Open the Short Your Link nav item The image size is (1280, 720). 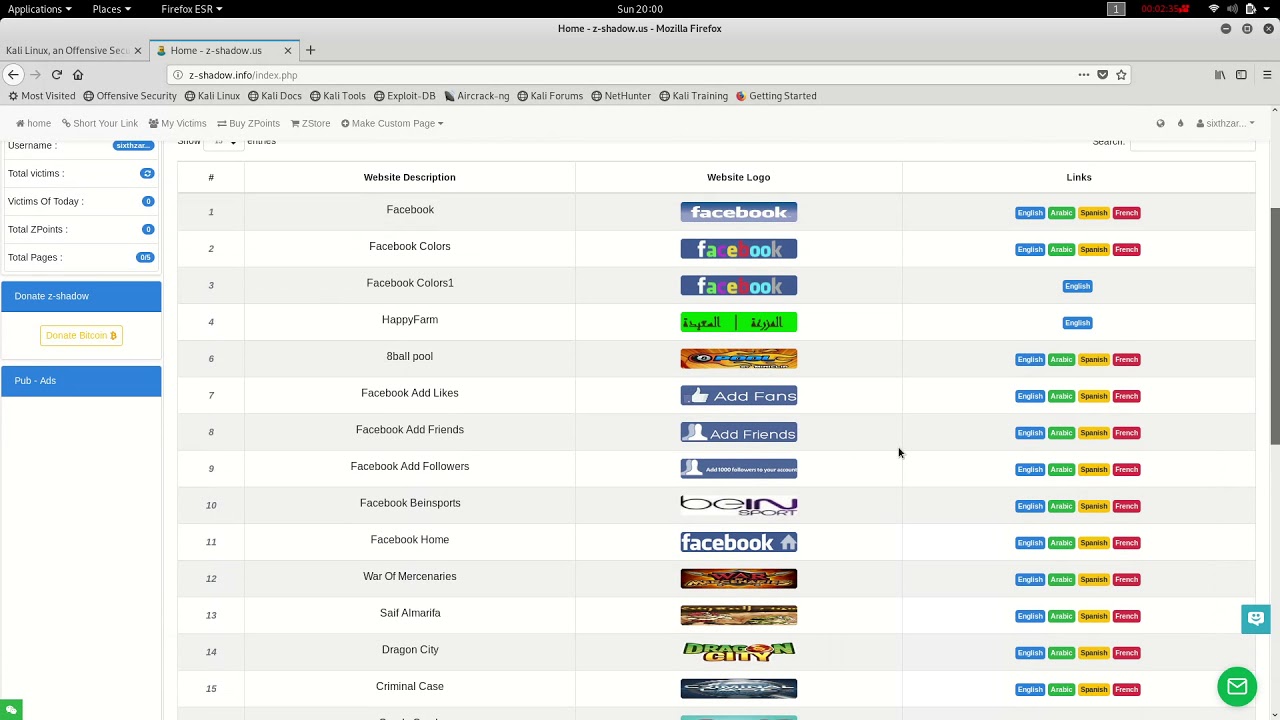100,124
